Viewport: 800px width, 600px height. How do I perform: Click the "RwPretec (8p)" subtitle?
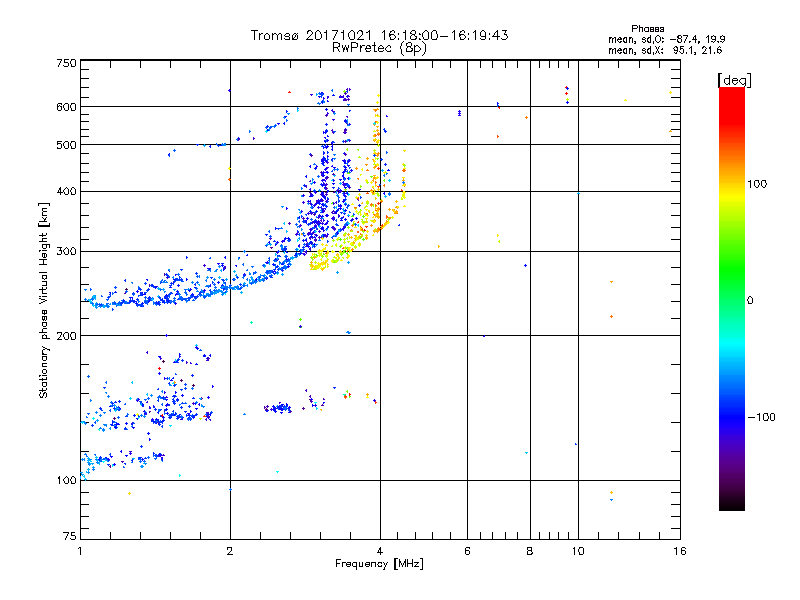click(379, 48)
